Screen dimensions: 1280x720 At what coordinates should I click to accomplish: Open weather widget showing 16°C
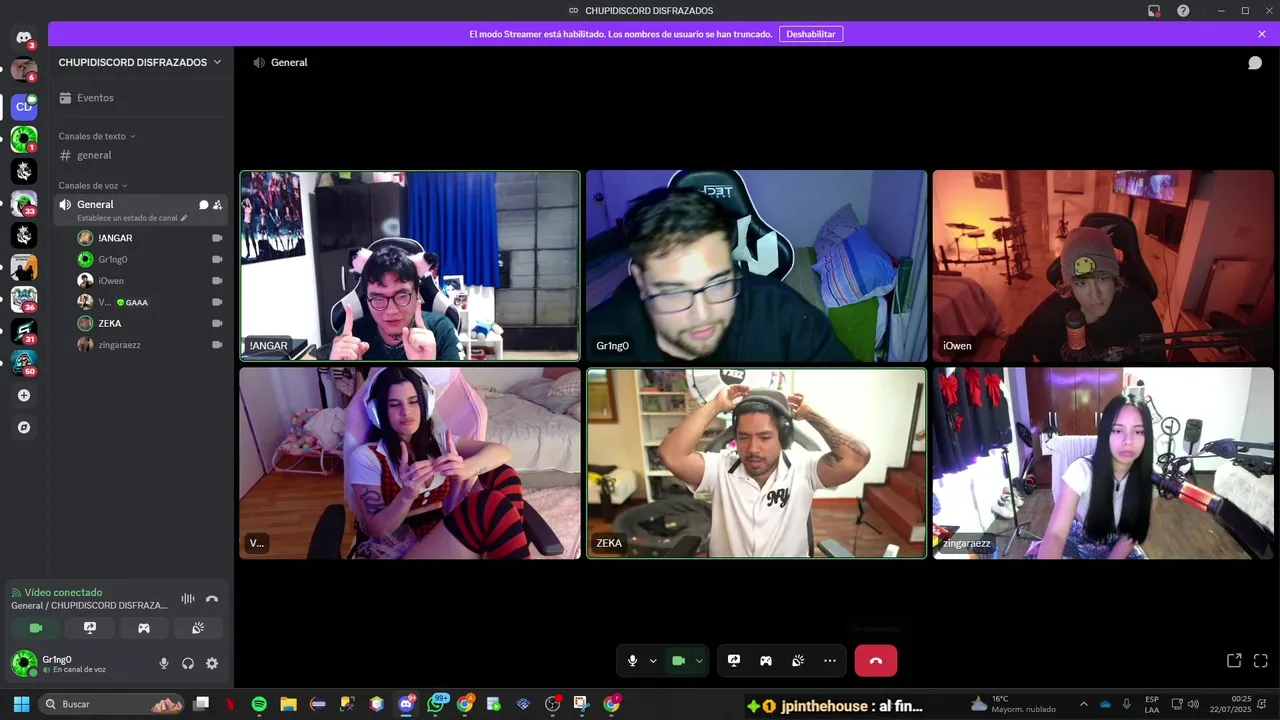pos(1013,704)
